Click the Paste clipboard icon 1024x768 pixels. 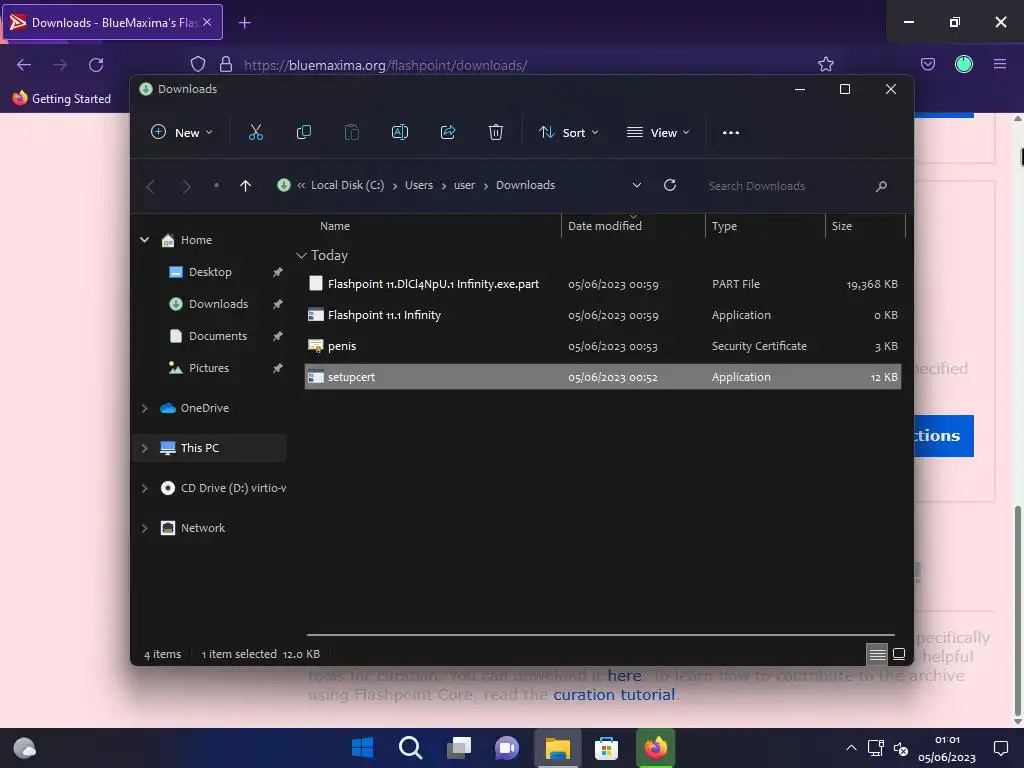point(351,133)
